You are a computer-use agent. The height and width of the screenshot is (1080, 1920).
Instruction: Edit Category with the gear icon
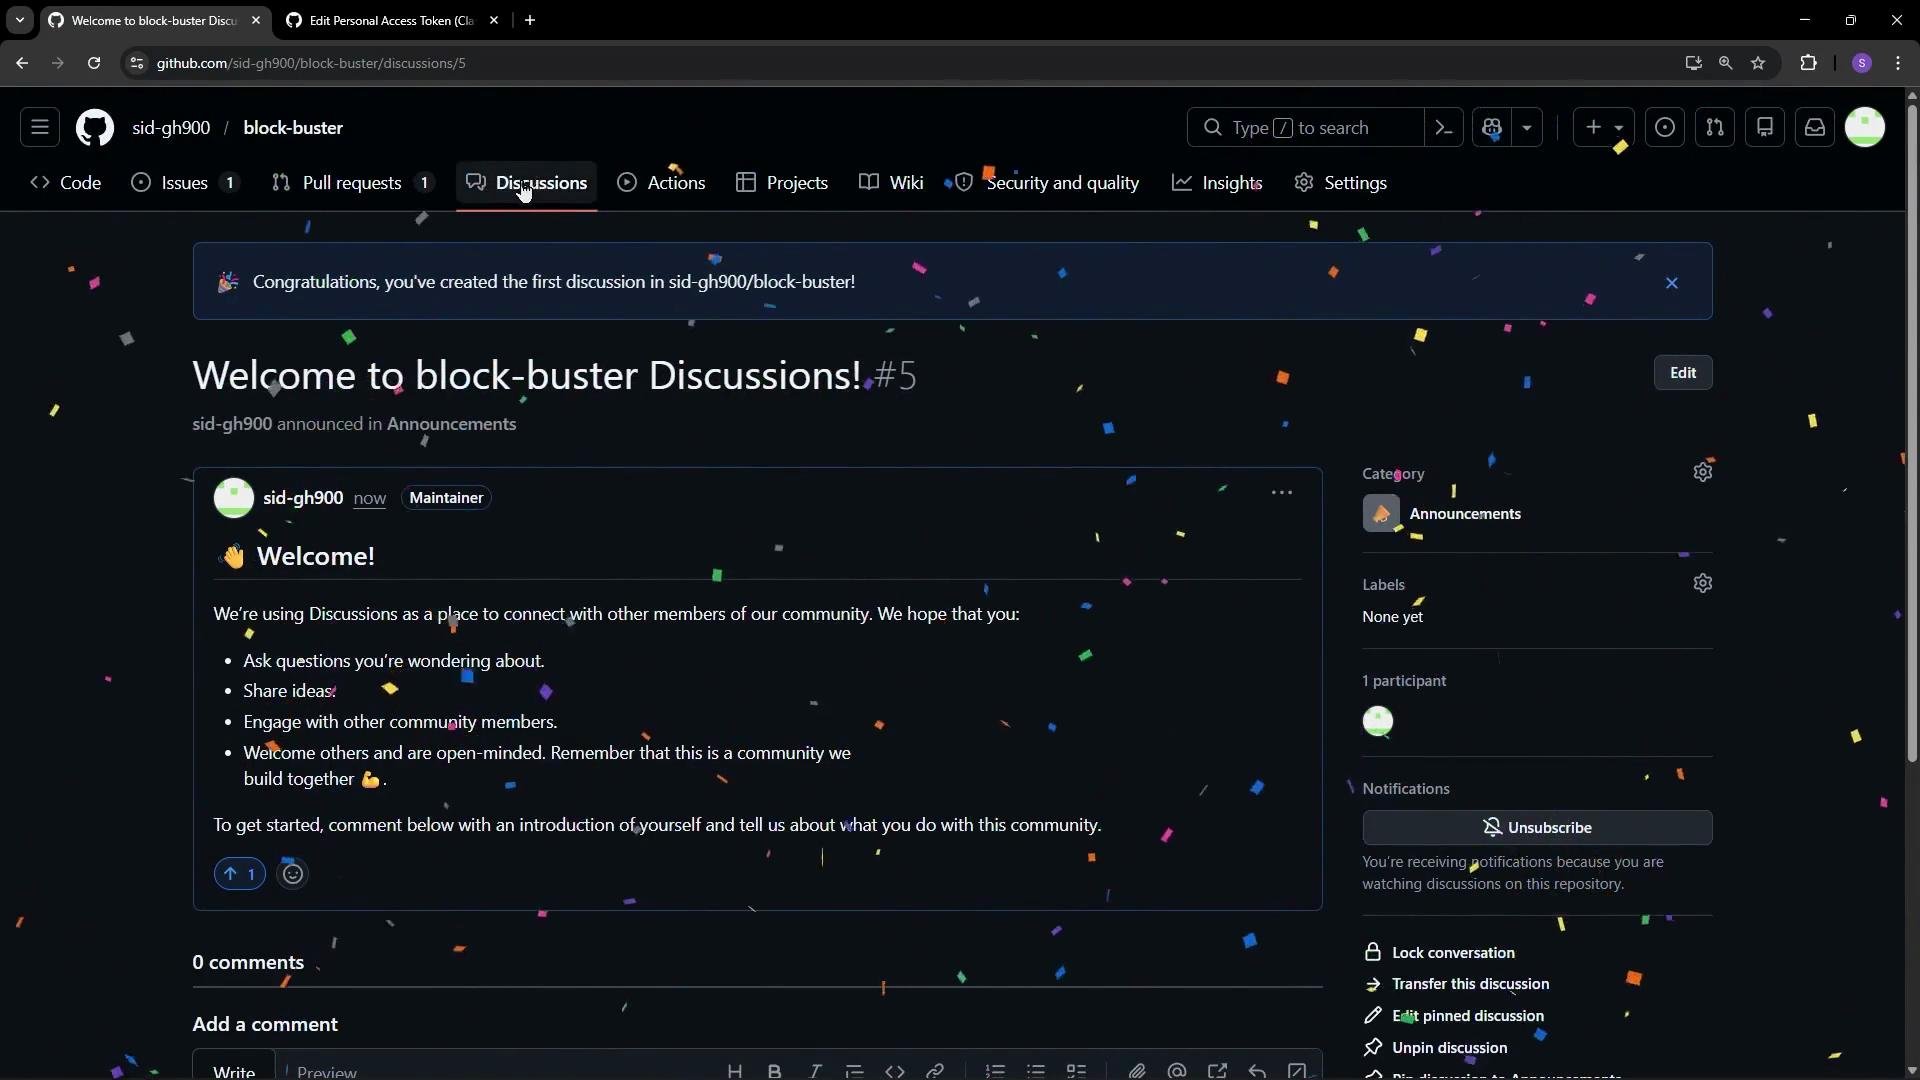coord(1703,472)
